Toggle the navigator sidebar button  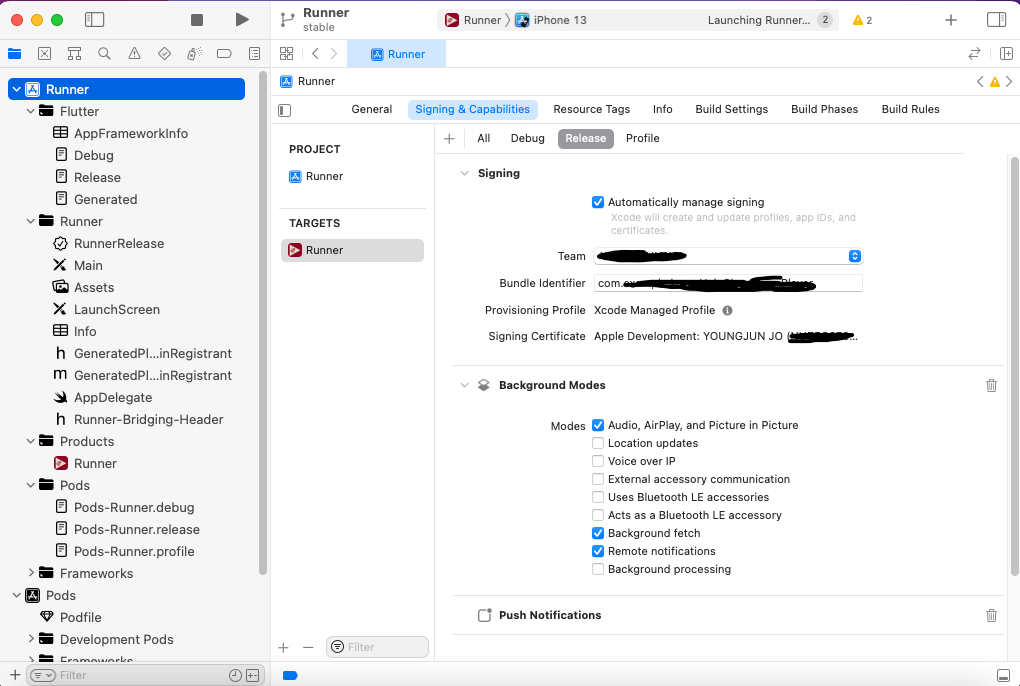tap(94, 20)
